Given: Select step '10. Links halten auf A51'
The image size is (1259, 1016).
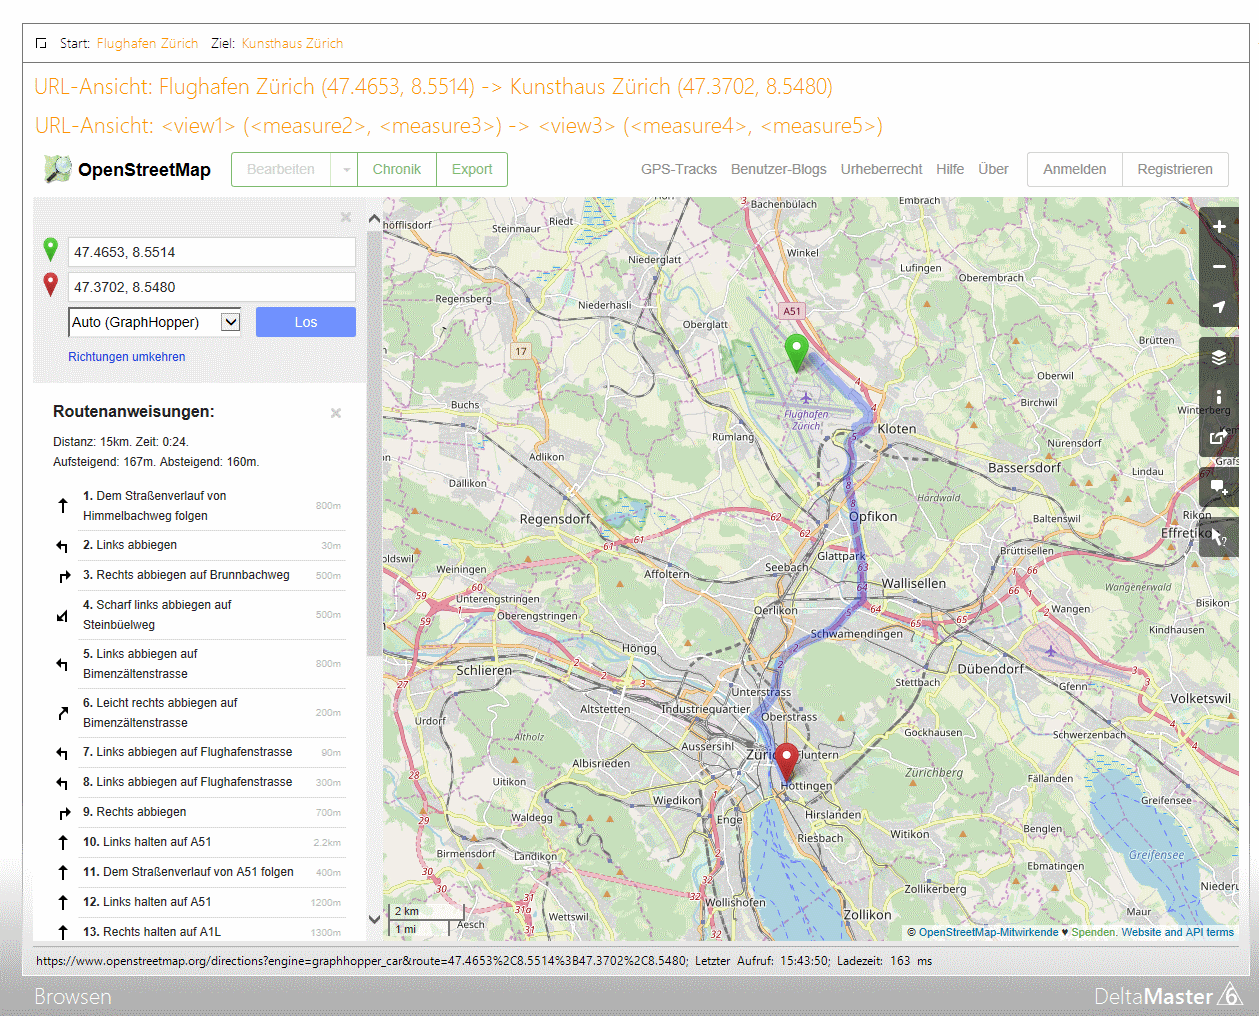Looking at the screenshot, I should [200, 842].
